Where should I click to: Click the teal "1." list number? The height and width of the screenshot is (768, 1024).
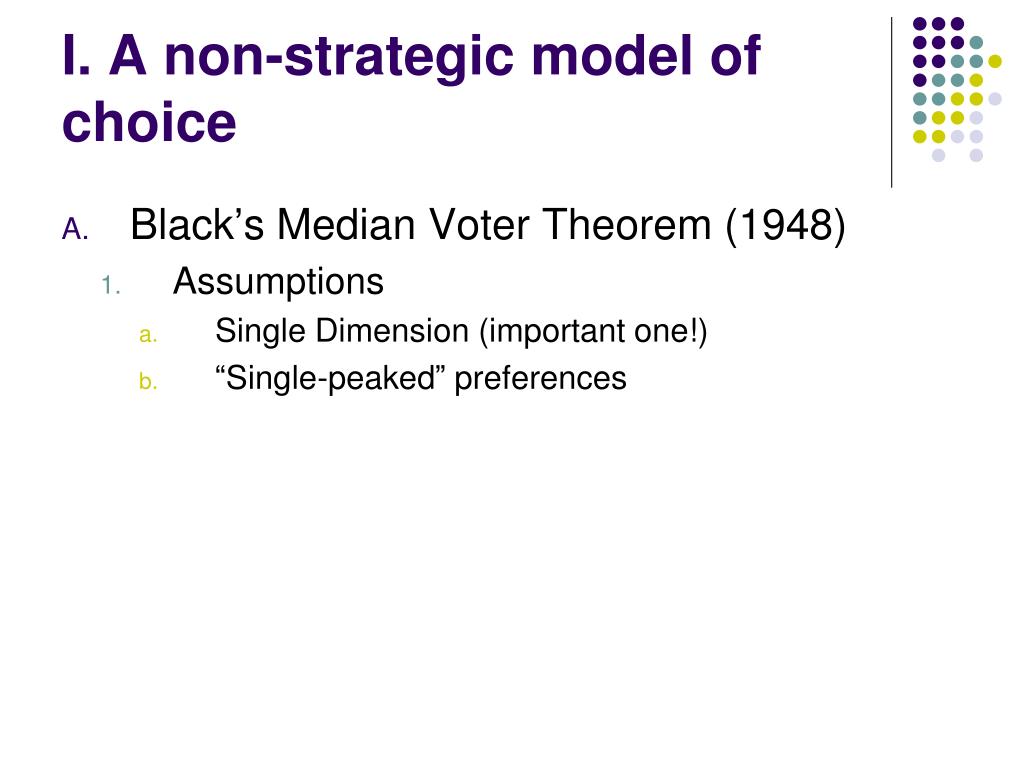click(x=111, y=285)
